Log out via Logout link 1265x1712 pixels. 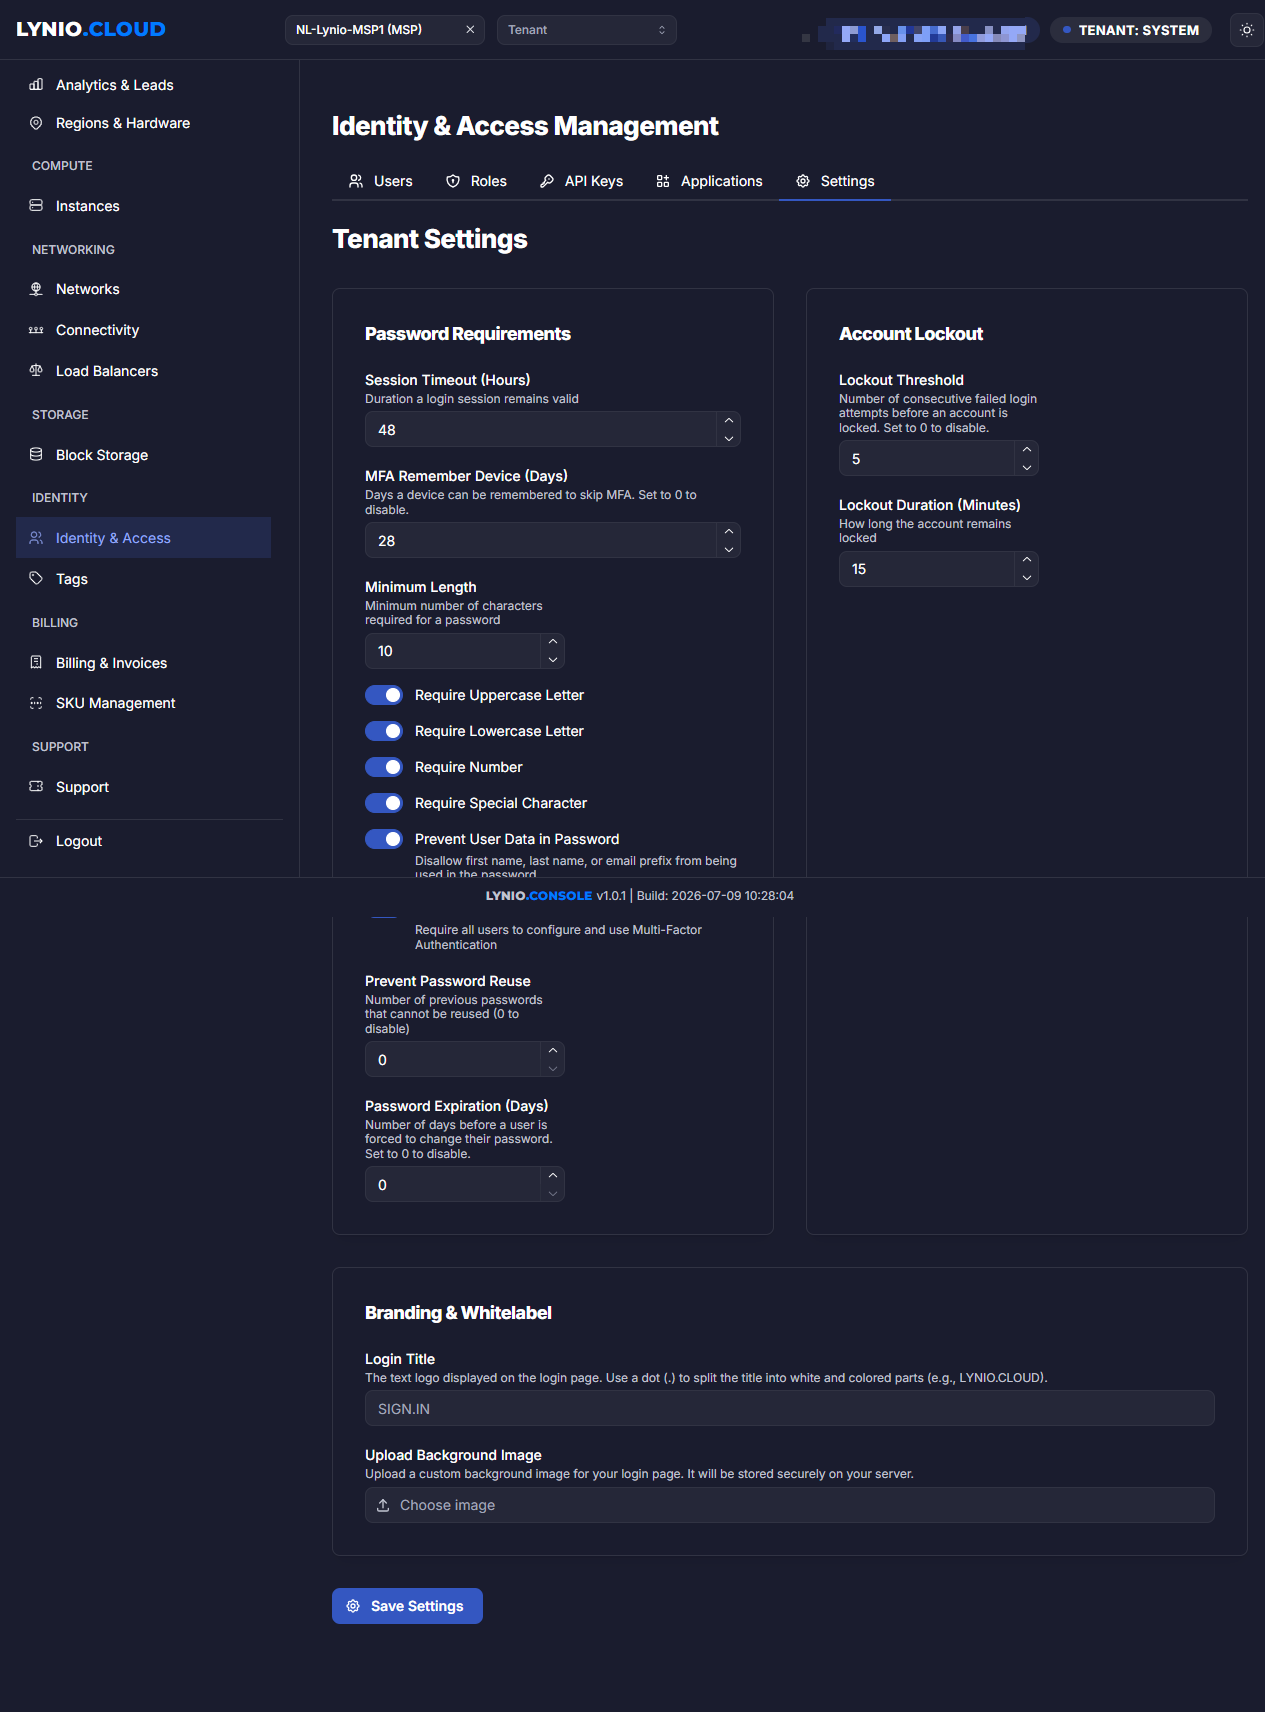point(143,841)
